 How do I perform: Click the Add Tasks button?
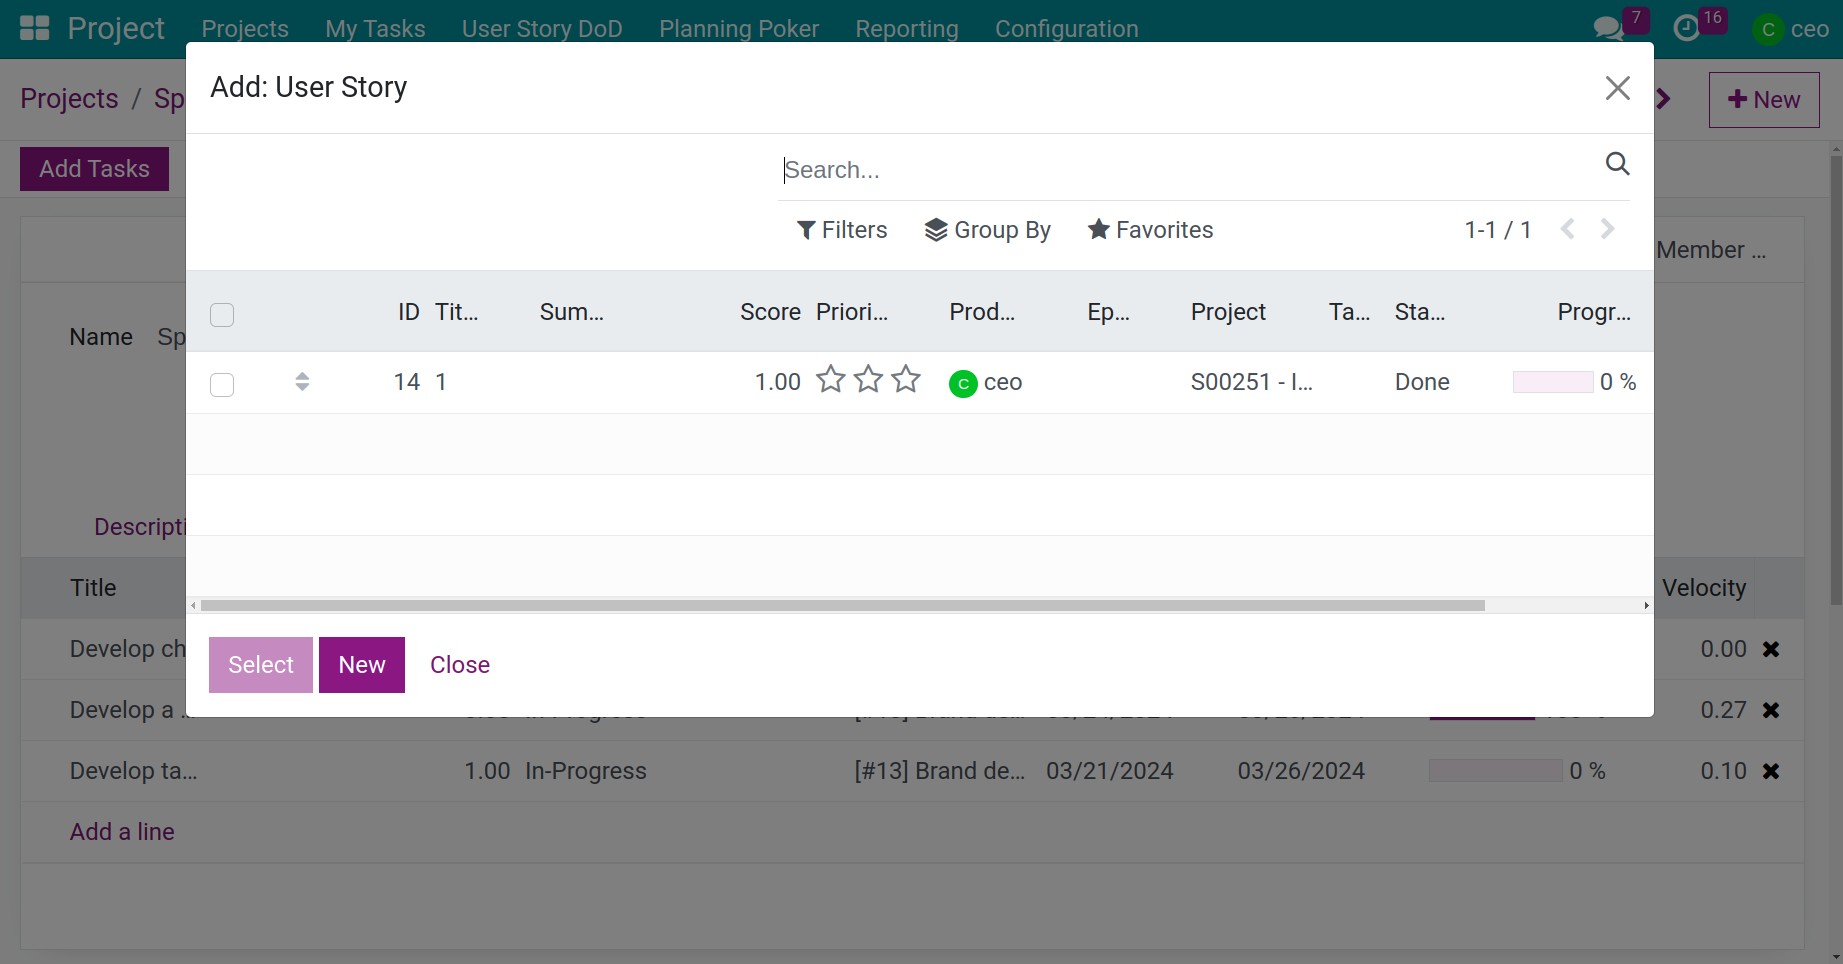coord(95,169)
